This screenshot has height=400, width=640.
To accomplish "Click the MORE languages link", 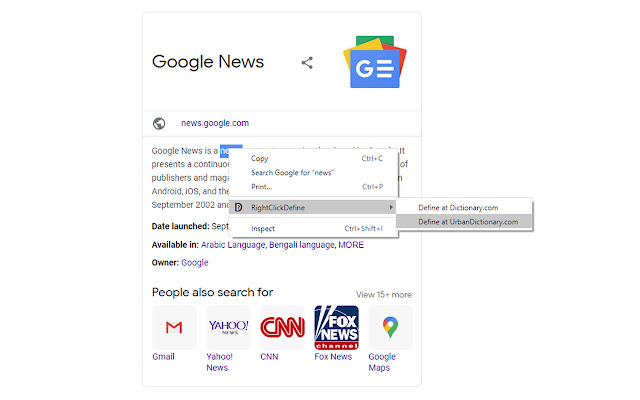I will (351, 245).
